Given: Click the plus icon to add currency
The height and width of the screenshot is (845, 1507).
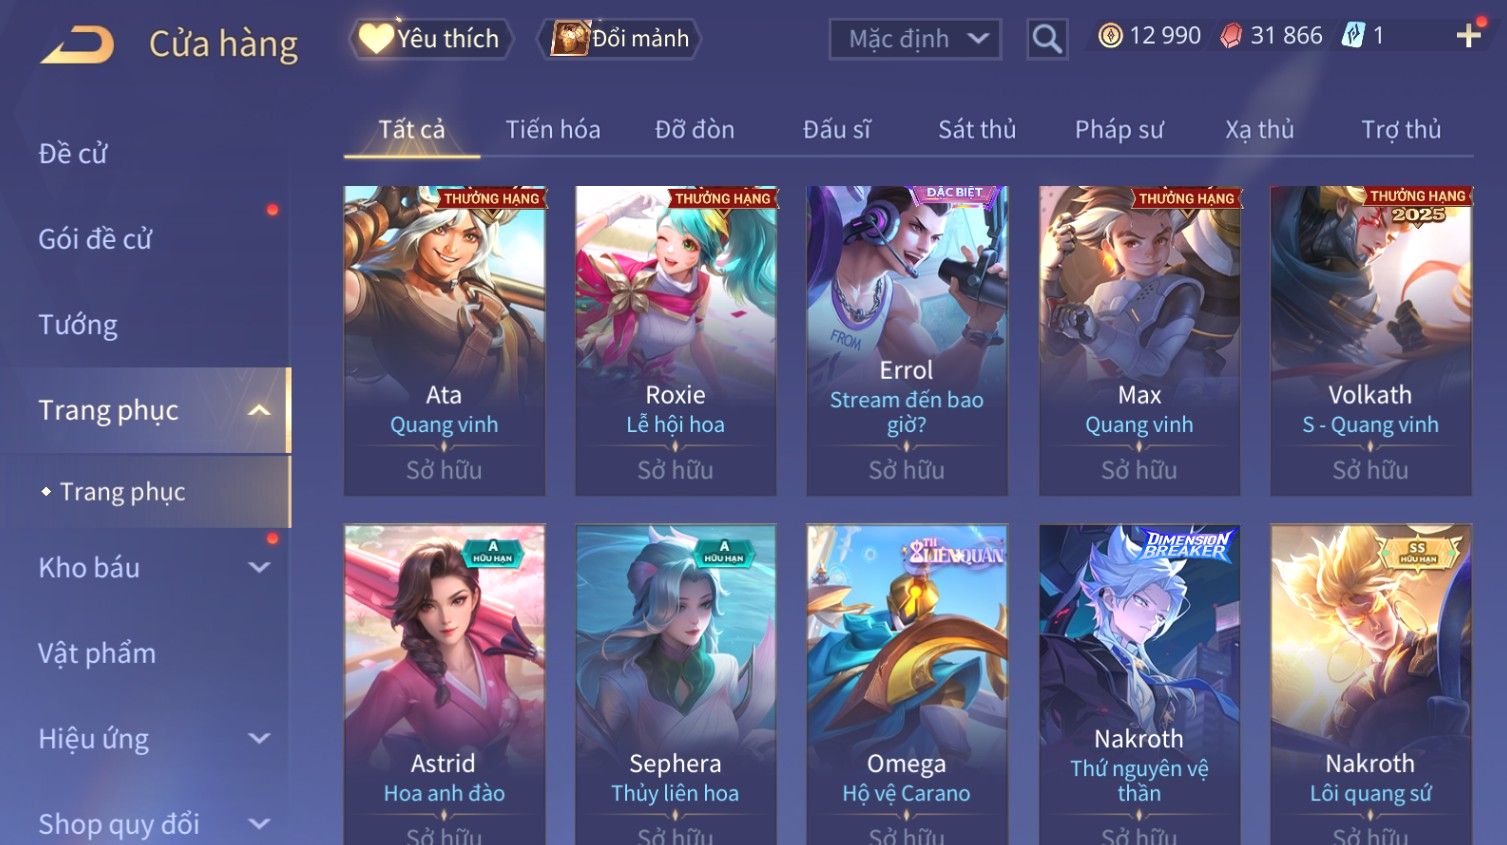Looking at the screenshot, I should 1468,36.
